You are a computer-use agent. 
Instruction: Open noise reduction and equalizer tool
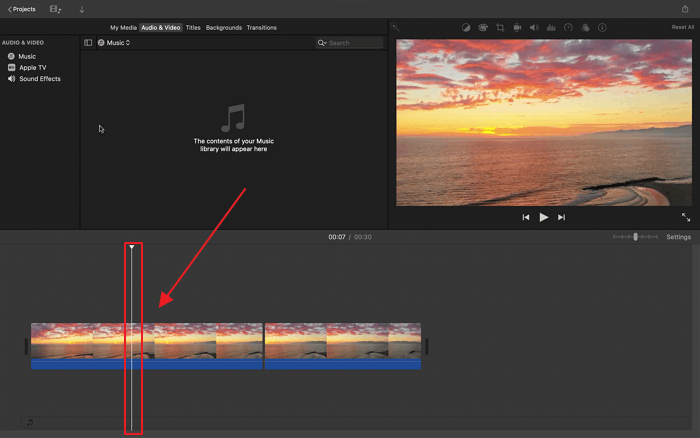point(550,28)
